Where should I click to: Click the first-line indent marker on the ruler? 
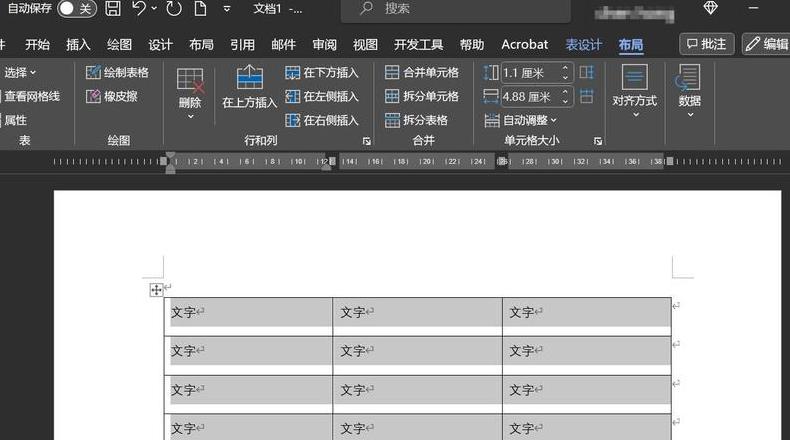(x=171, y=156)
